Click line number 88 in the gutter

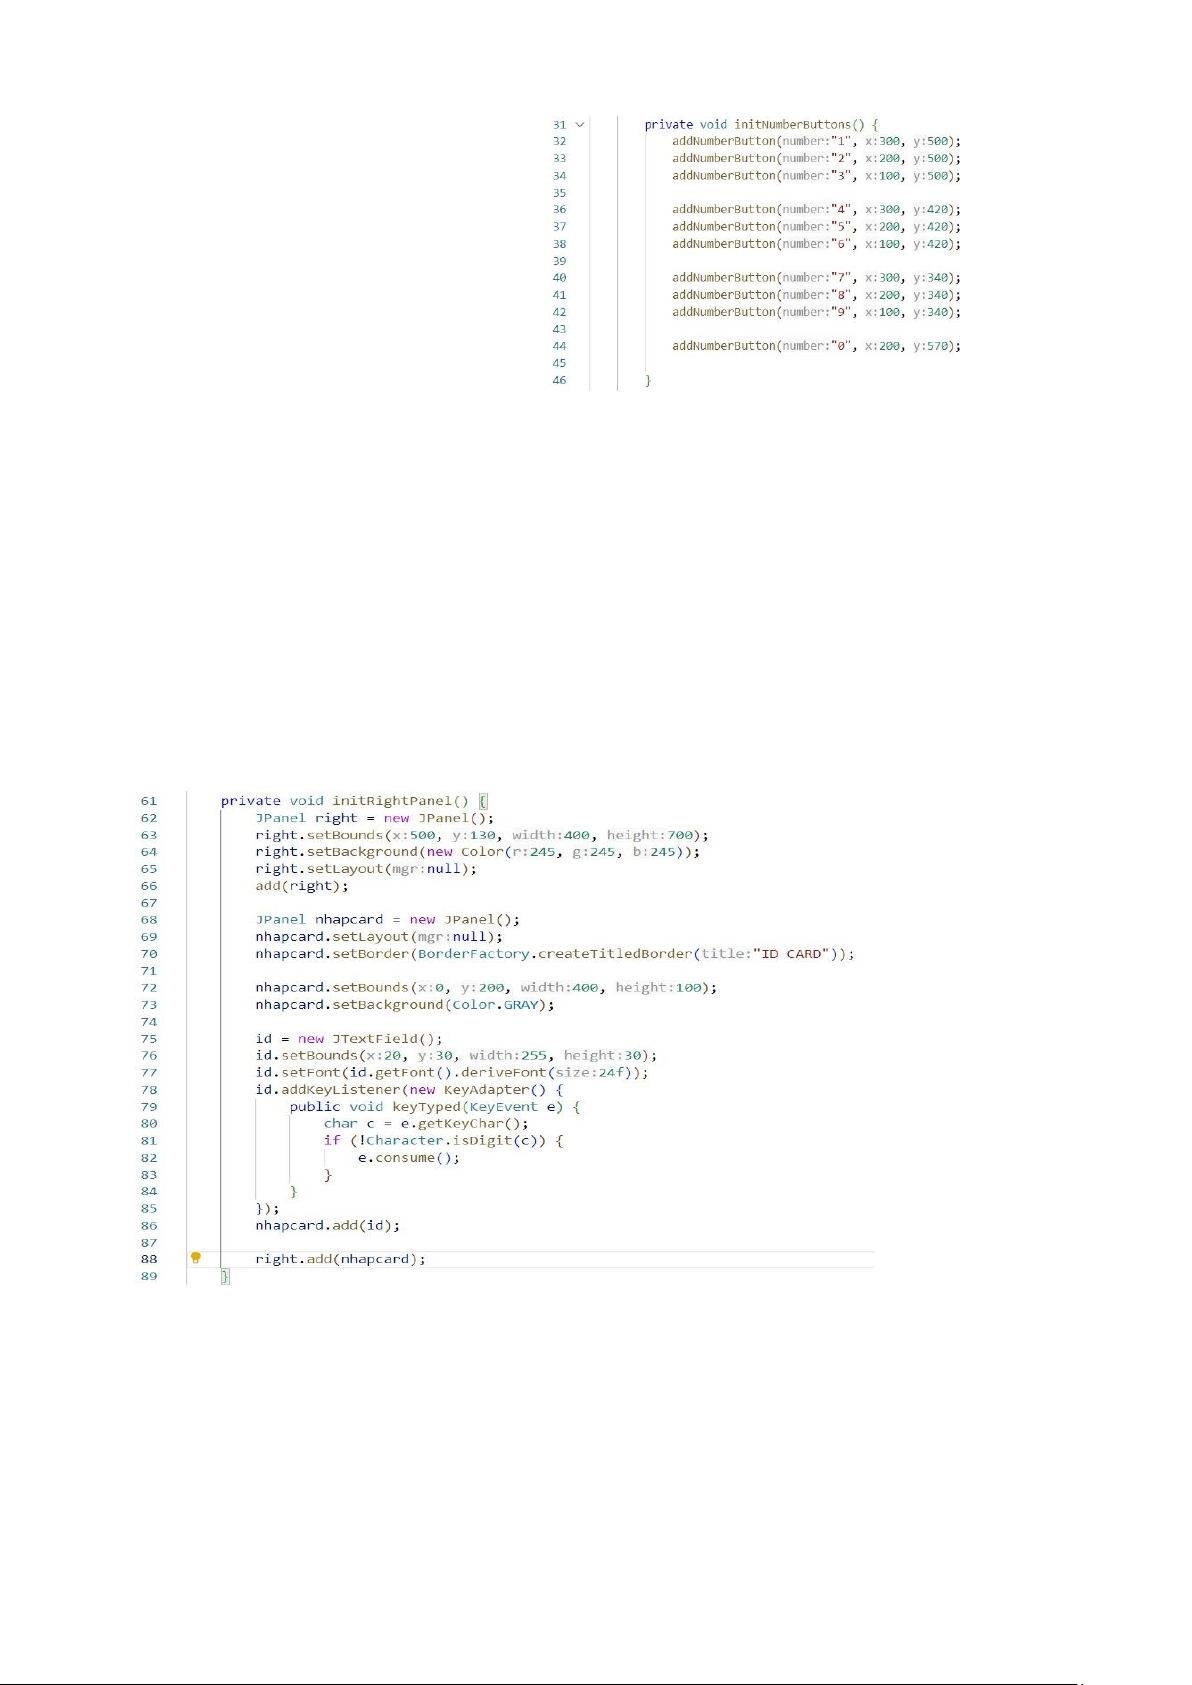148,1259
